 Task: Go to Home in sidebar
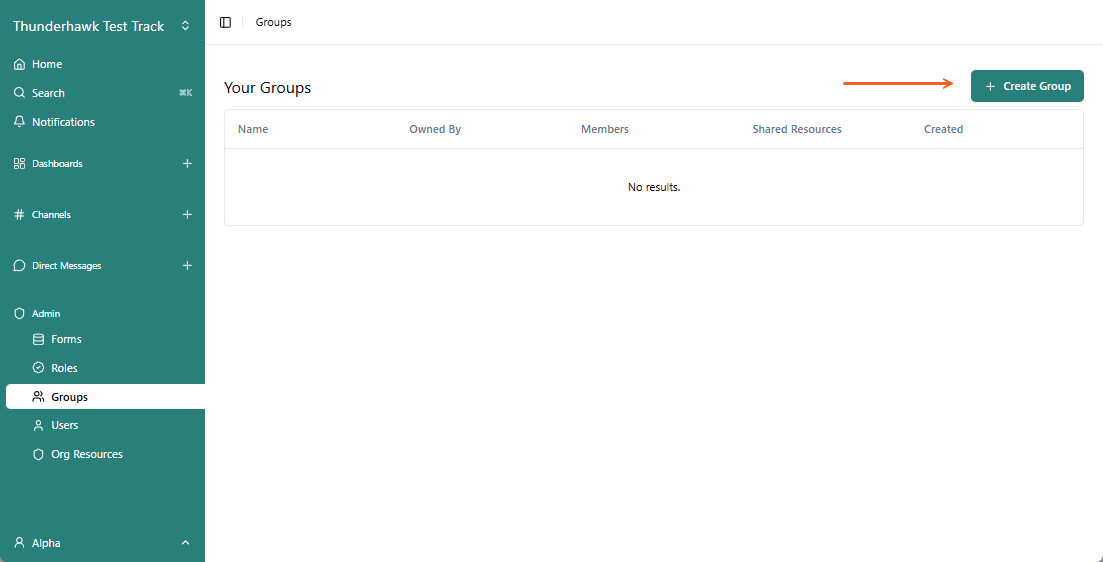point(47,64)
